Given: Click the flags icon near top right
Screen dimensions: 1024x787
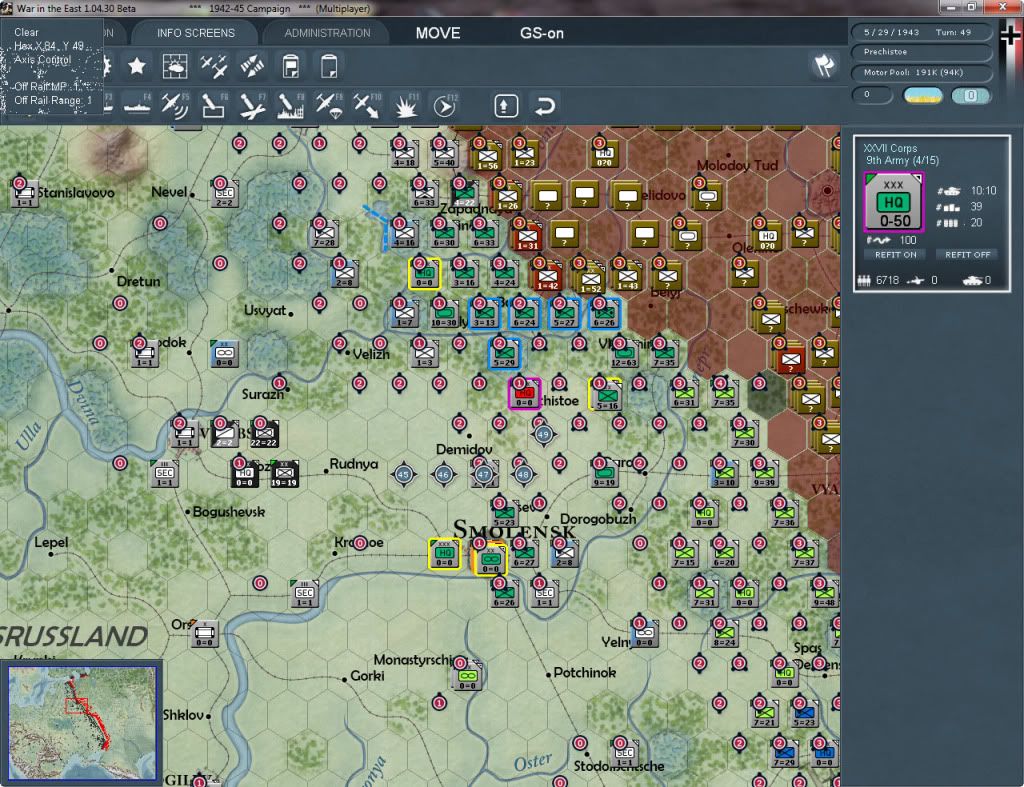Looking at the screenshot, I should pyautogui.click(x=824, y=65).
